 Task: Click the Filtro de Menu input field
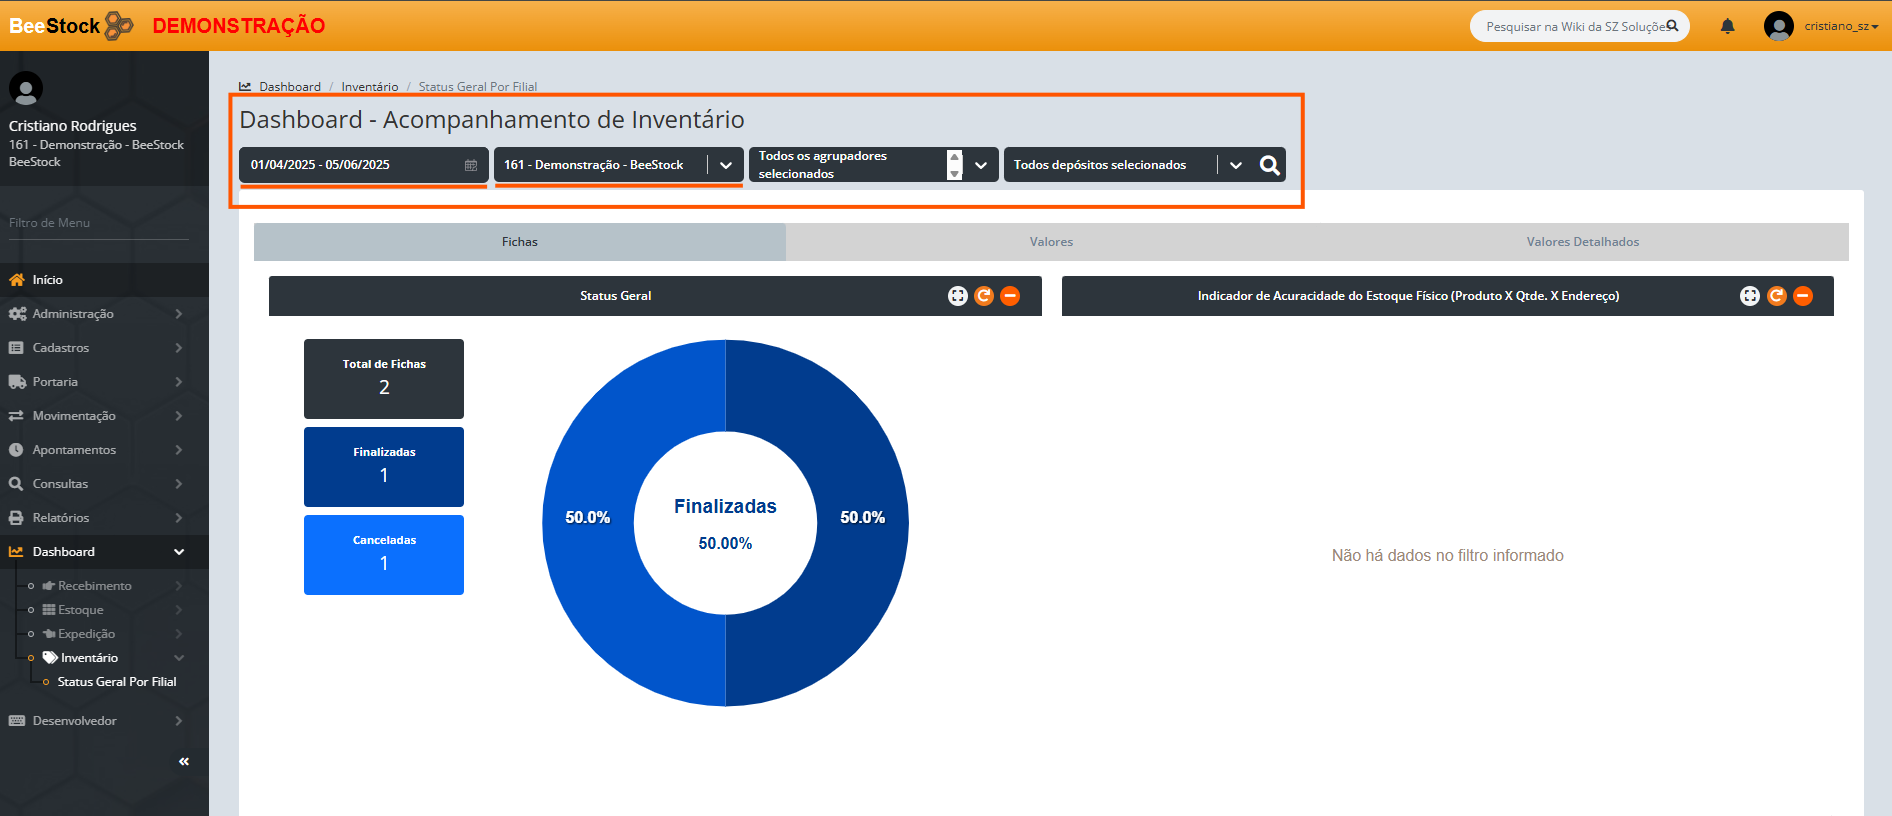click(x=98, y=223)
